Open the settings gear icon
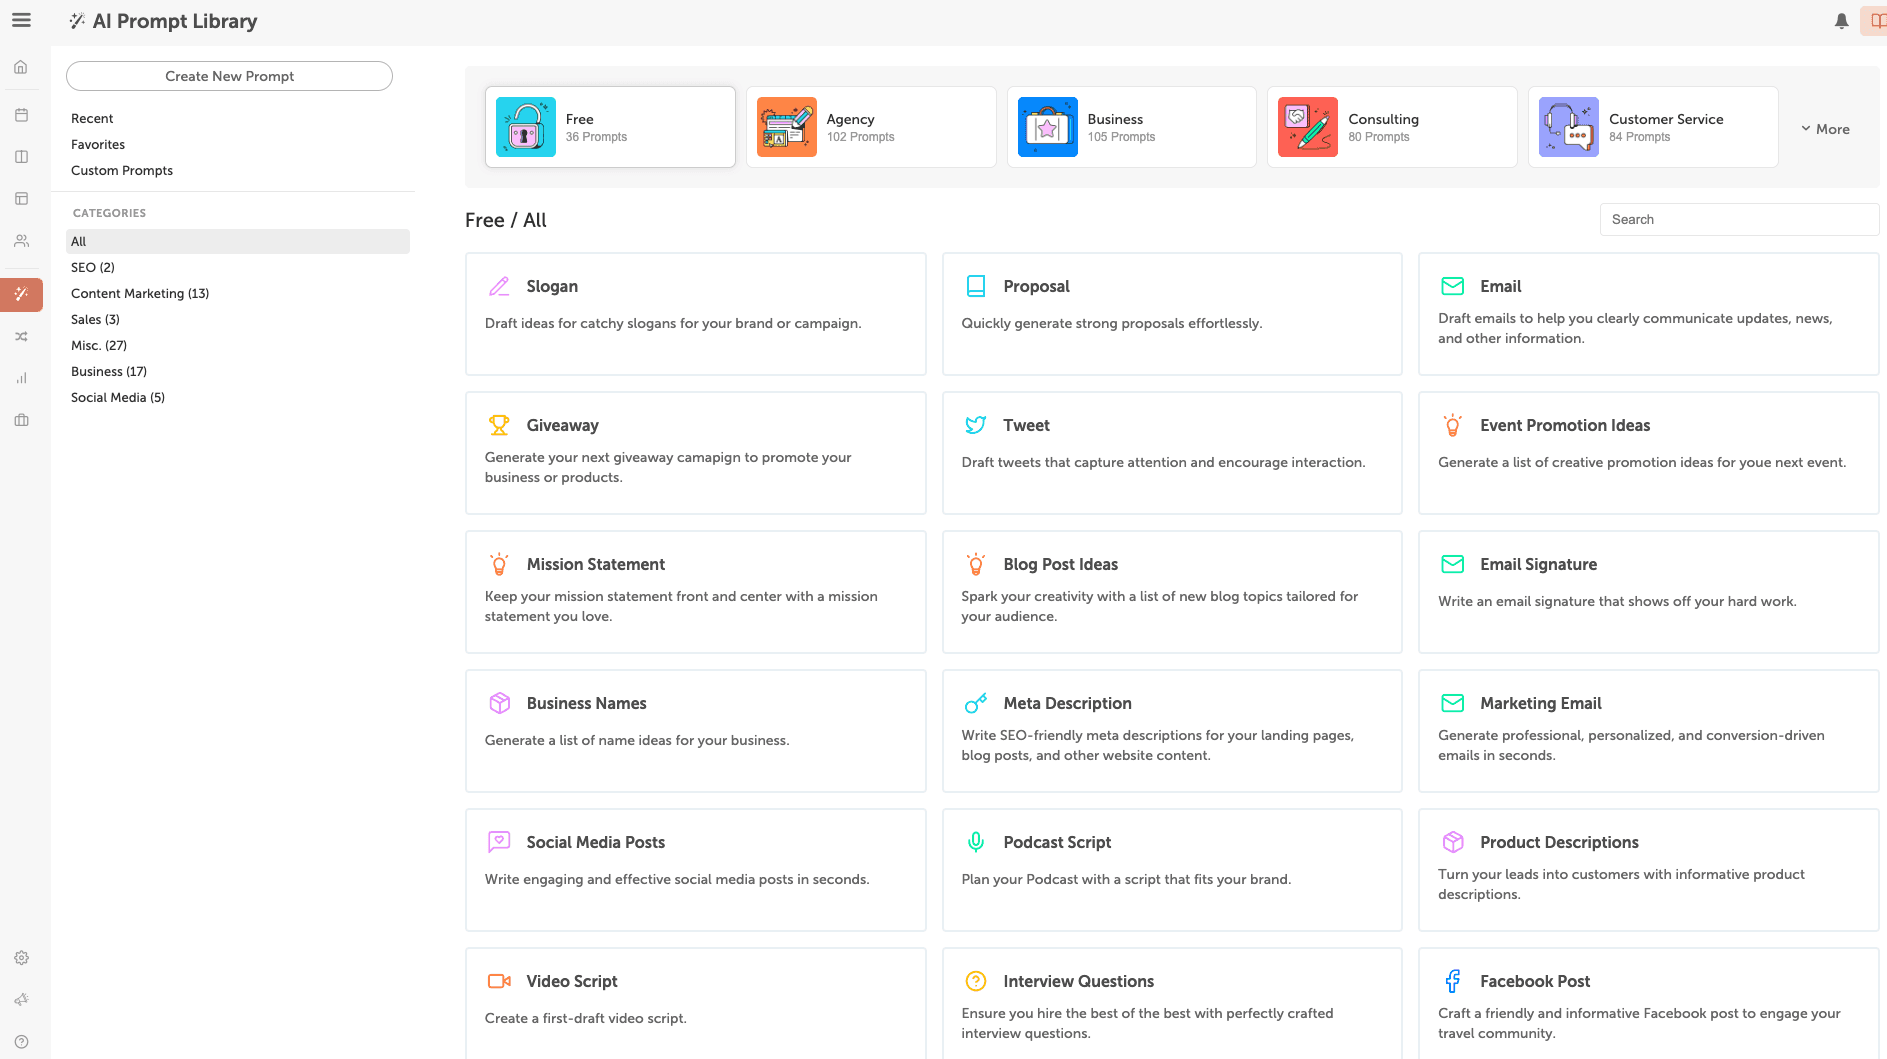 pyautogui.click(x=21, y=958)
